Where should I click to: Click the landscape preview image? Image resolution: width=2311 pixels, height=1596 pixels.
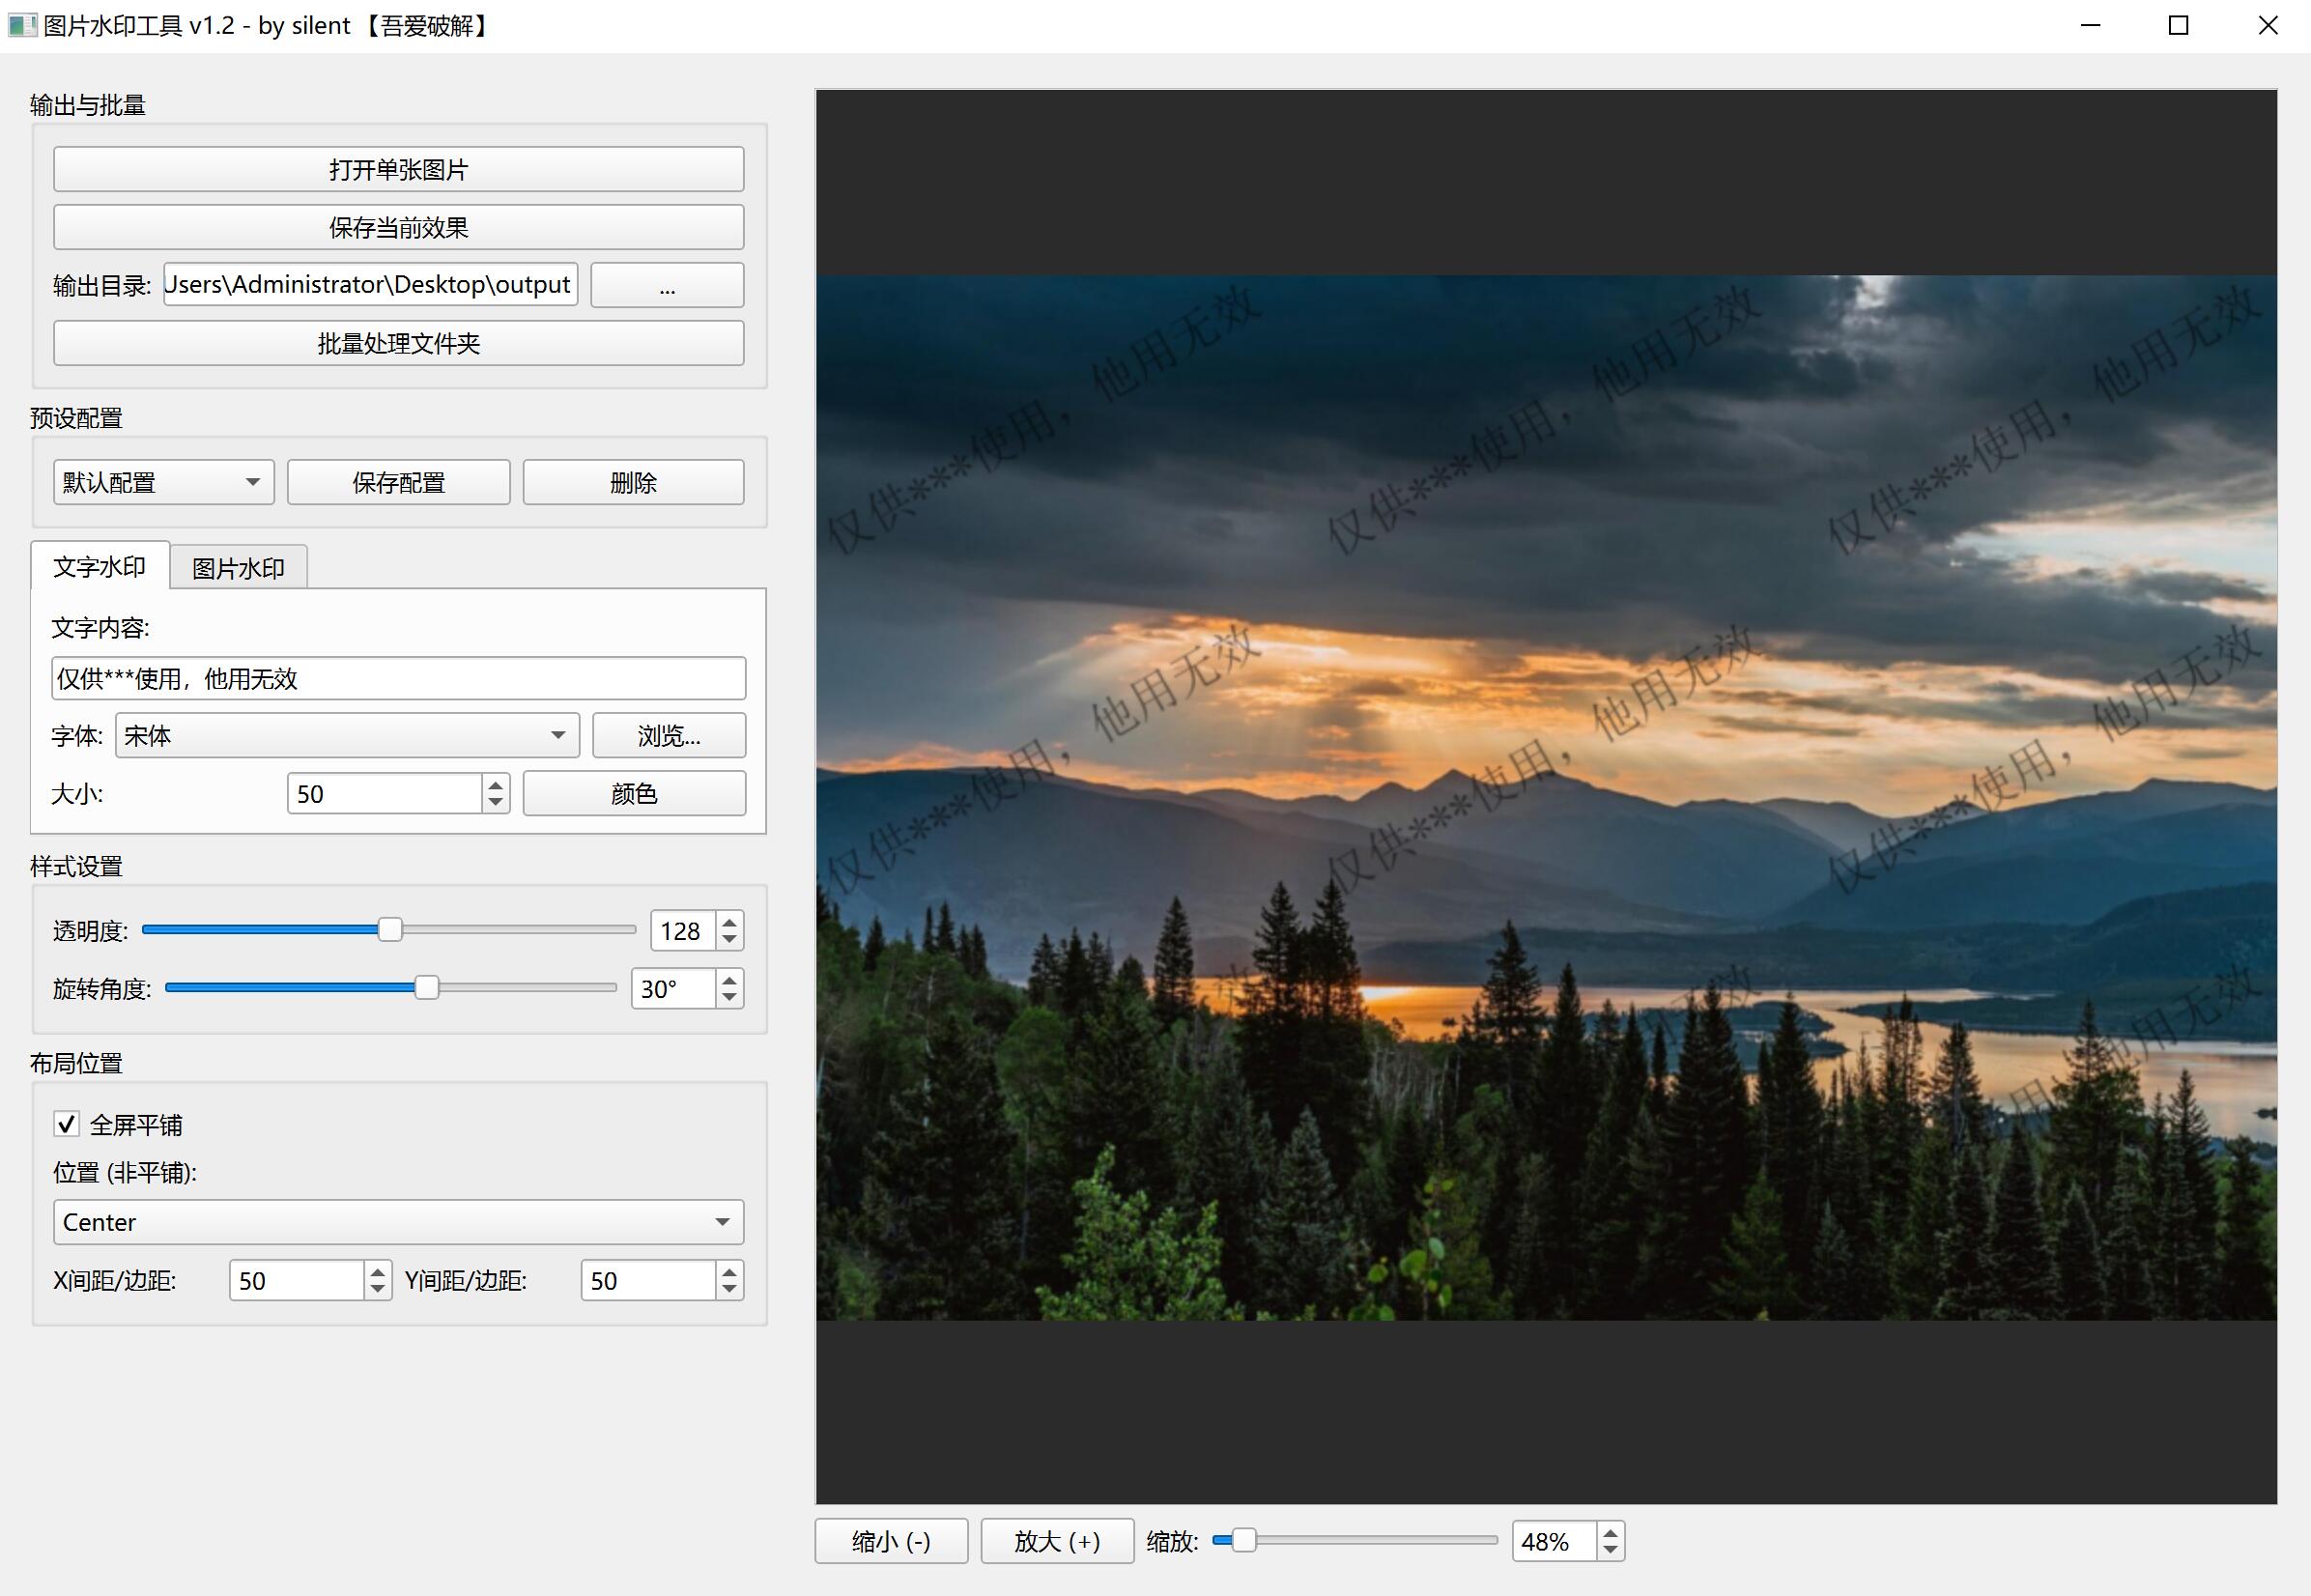(1546, 798)
